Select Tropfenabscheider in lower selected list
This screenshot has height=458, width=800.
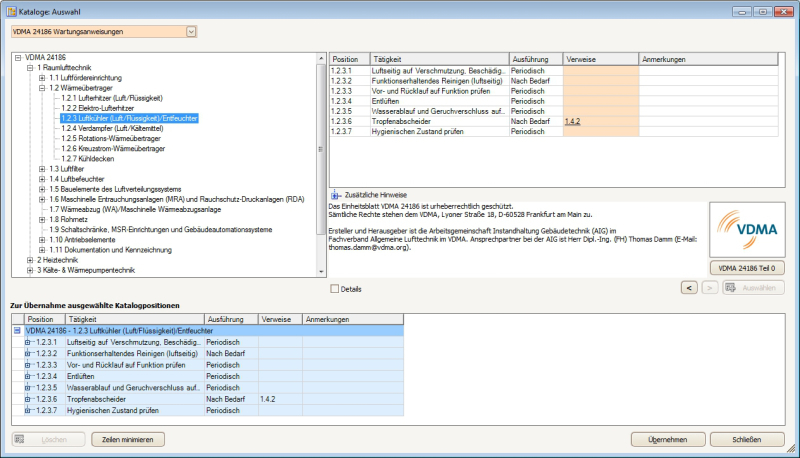click(x=96, y=399)
